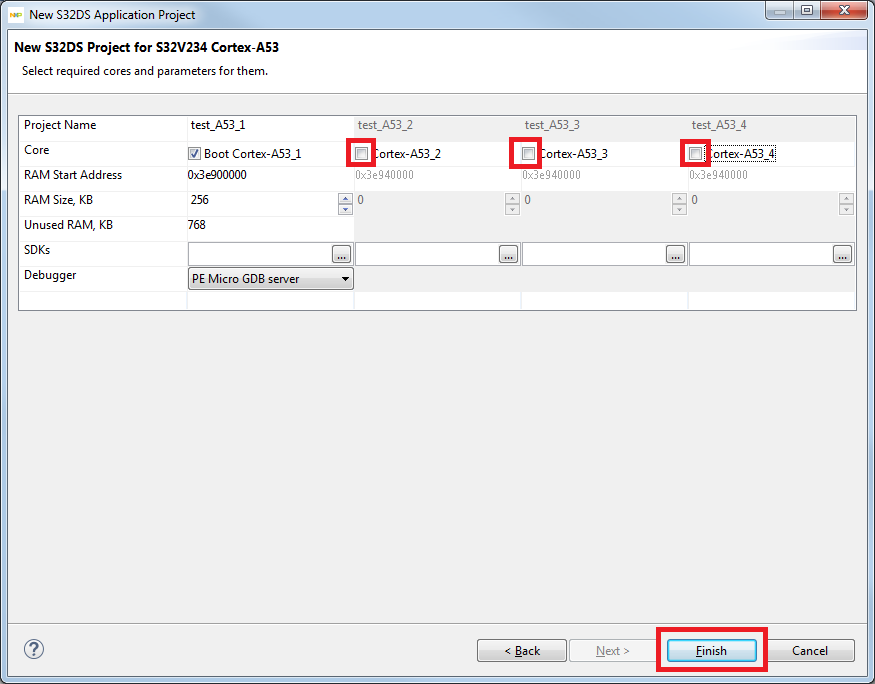Increase RAM size for test_A53_1
875x684 pixels.
point(345,199)
